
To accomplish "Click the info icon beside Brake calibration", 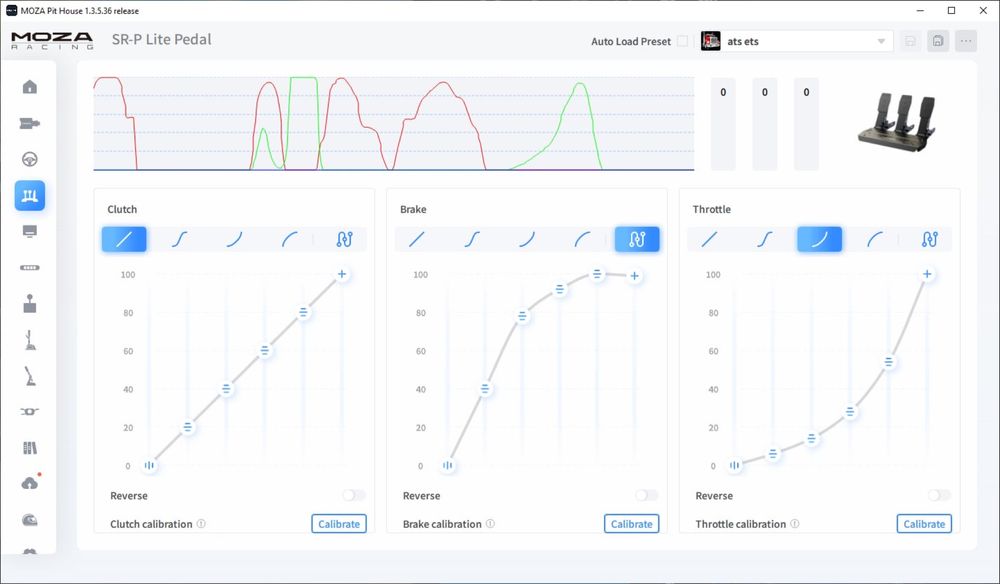I will coord(490,523).
